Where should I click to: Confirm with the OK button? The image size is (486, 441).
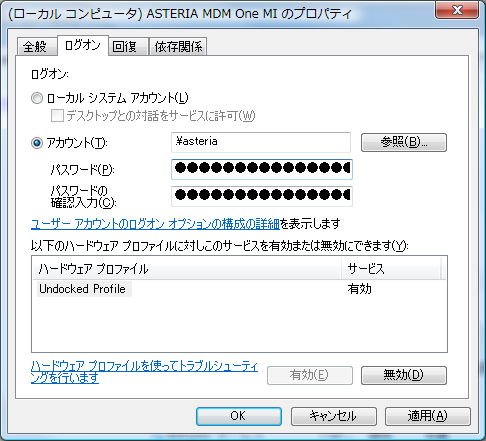tap(239, 416)
